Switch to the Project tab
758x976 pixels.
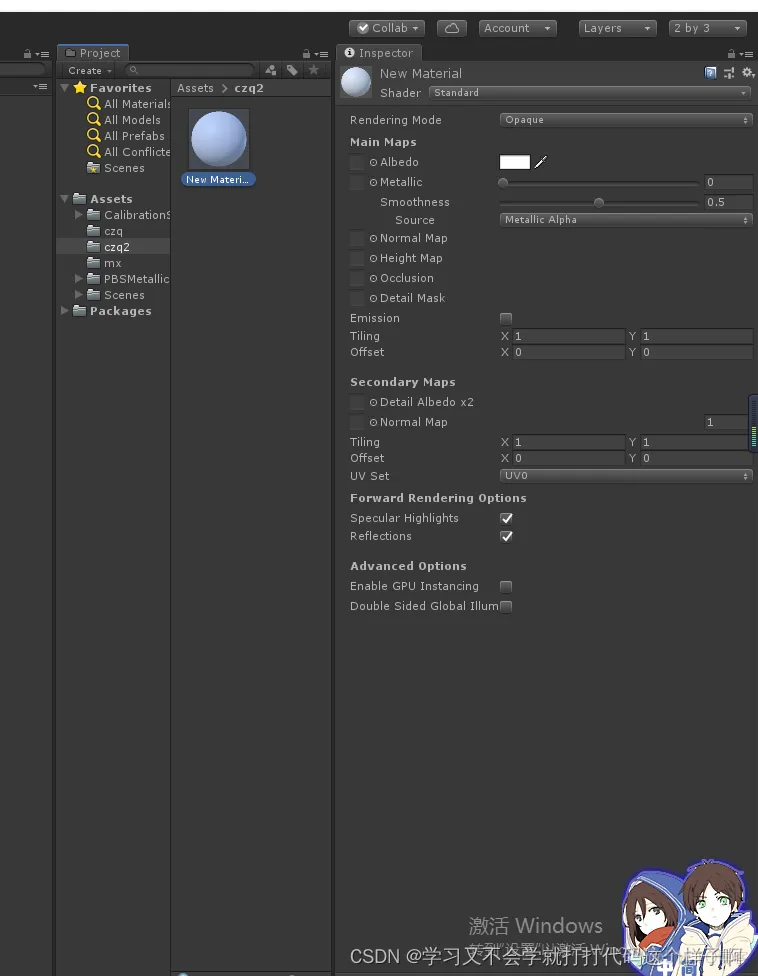click(93, 53)
